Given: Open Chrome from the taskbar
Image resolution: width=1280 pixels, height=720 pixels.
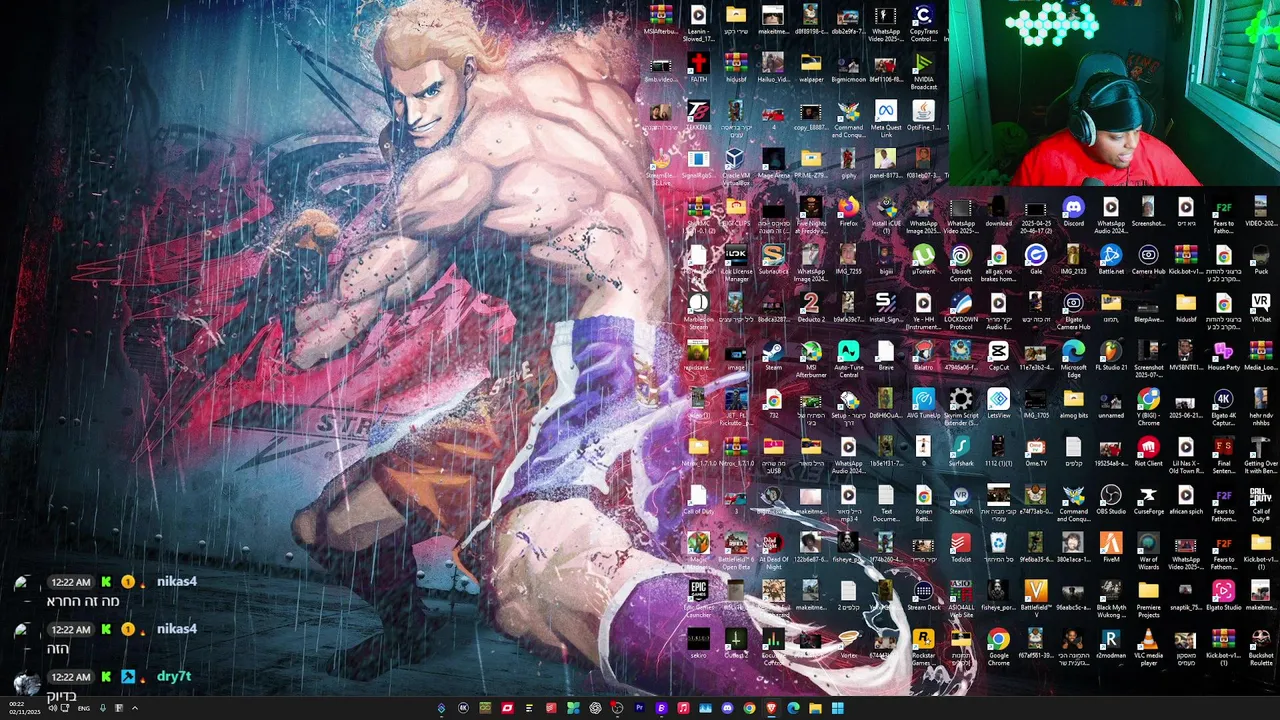Looking at the screenshot, I should click(749, 708).
